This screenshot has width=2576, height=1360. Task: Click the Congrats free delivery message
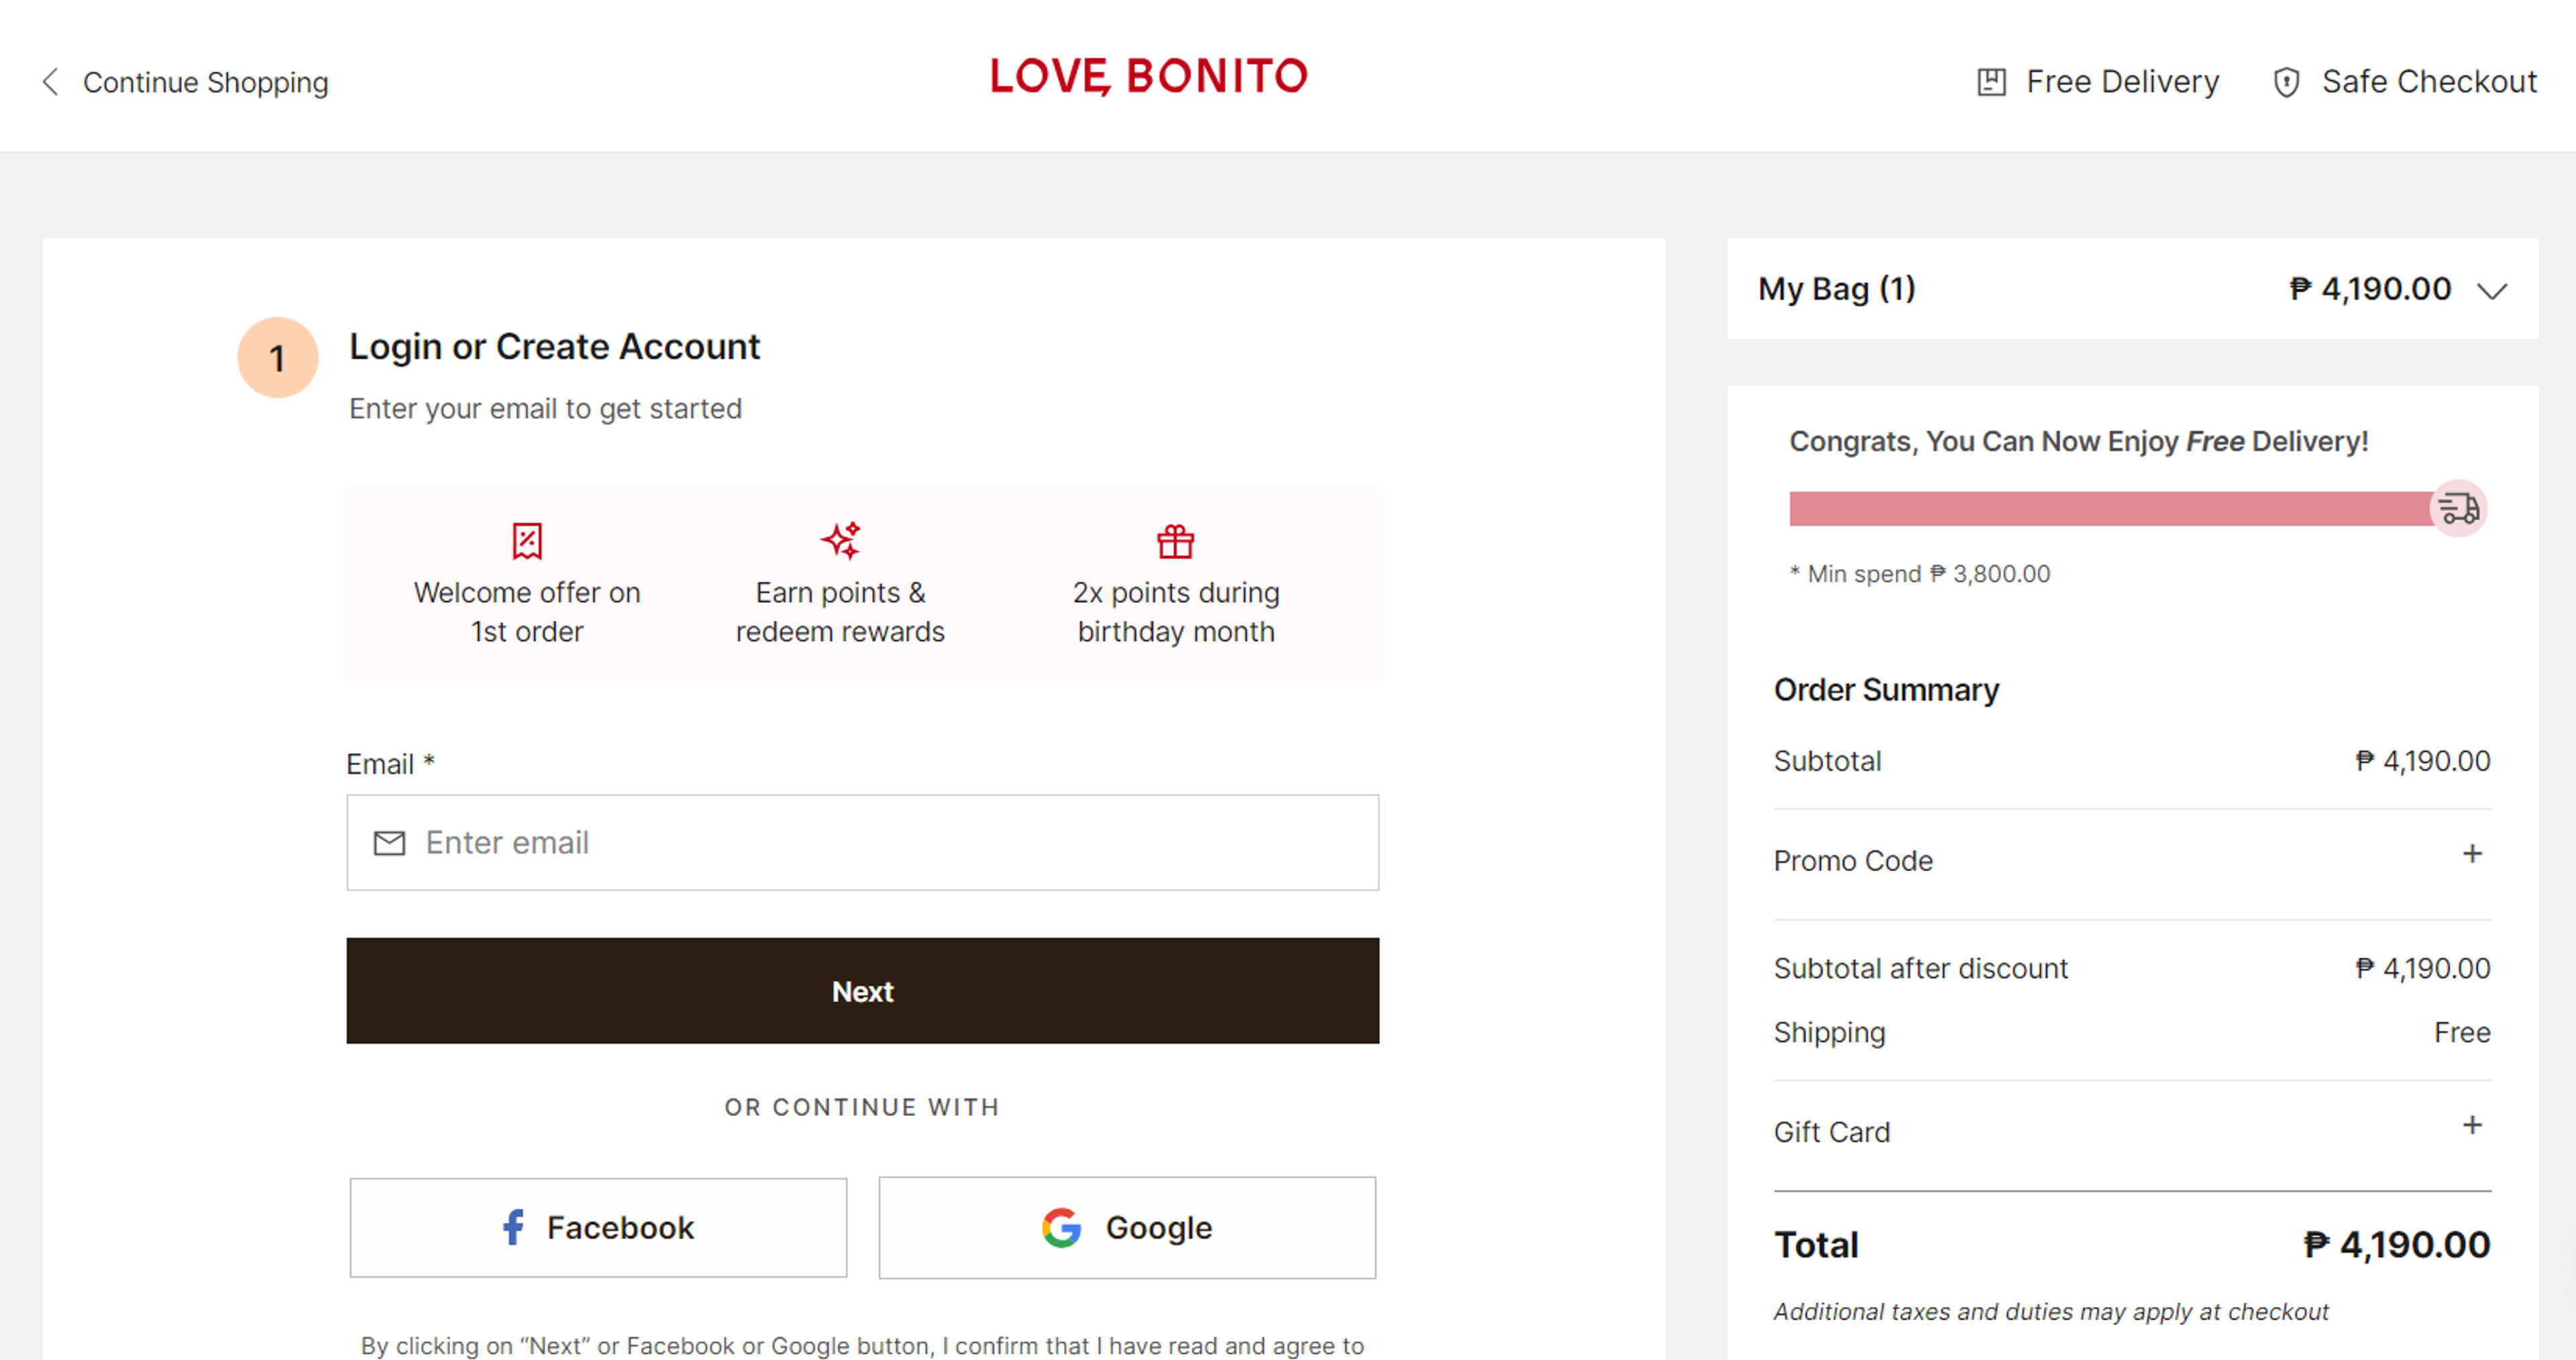coord(2078,441)
